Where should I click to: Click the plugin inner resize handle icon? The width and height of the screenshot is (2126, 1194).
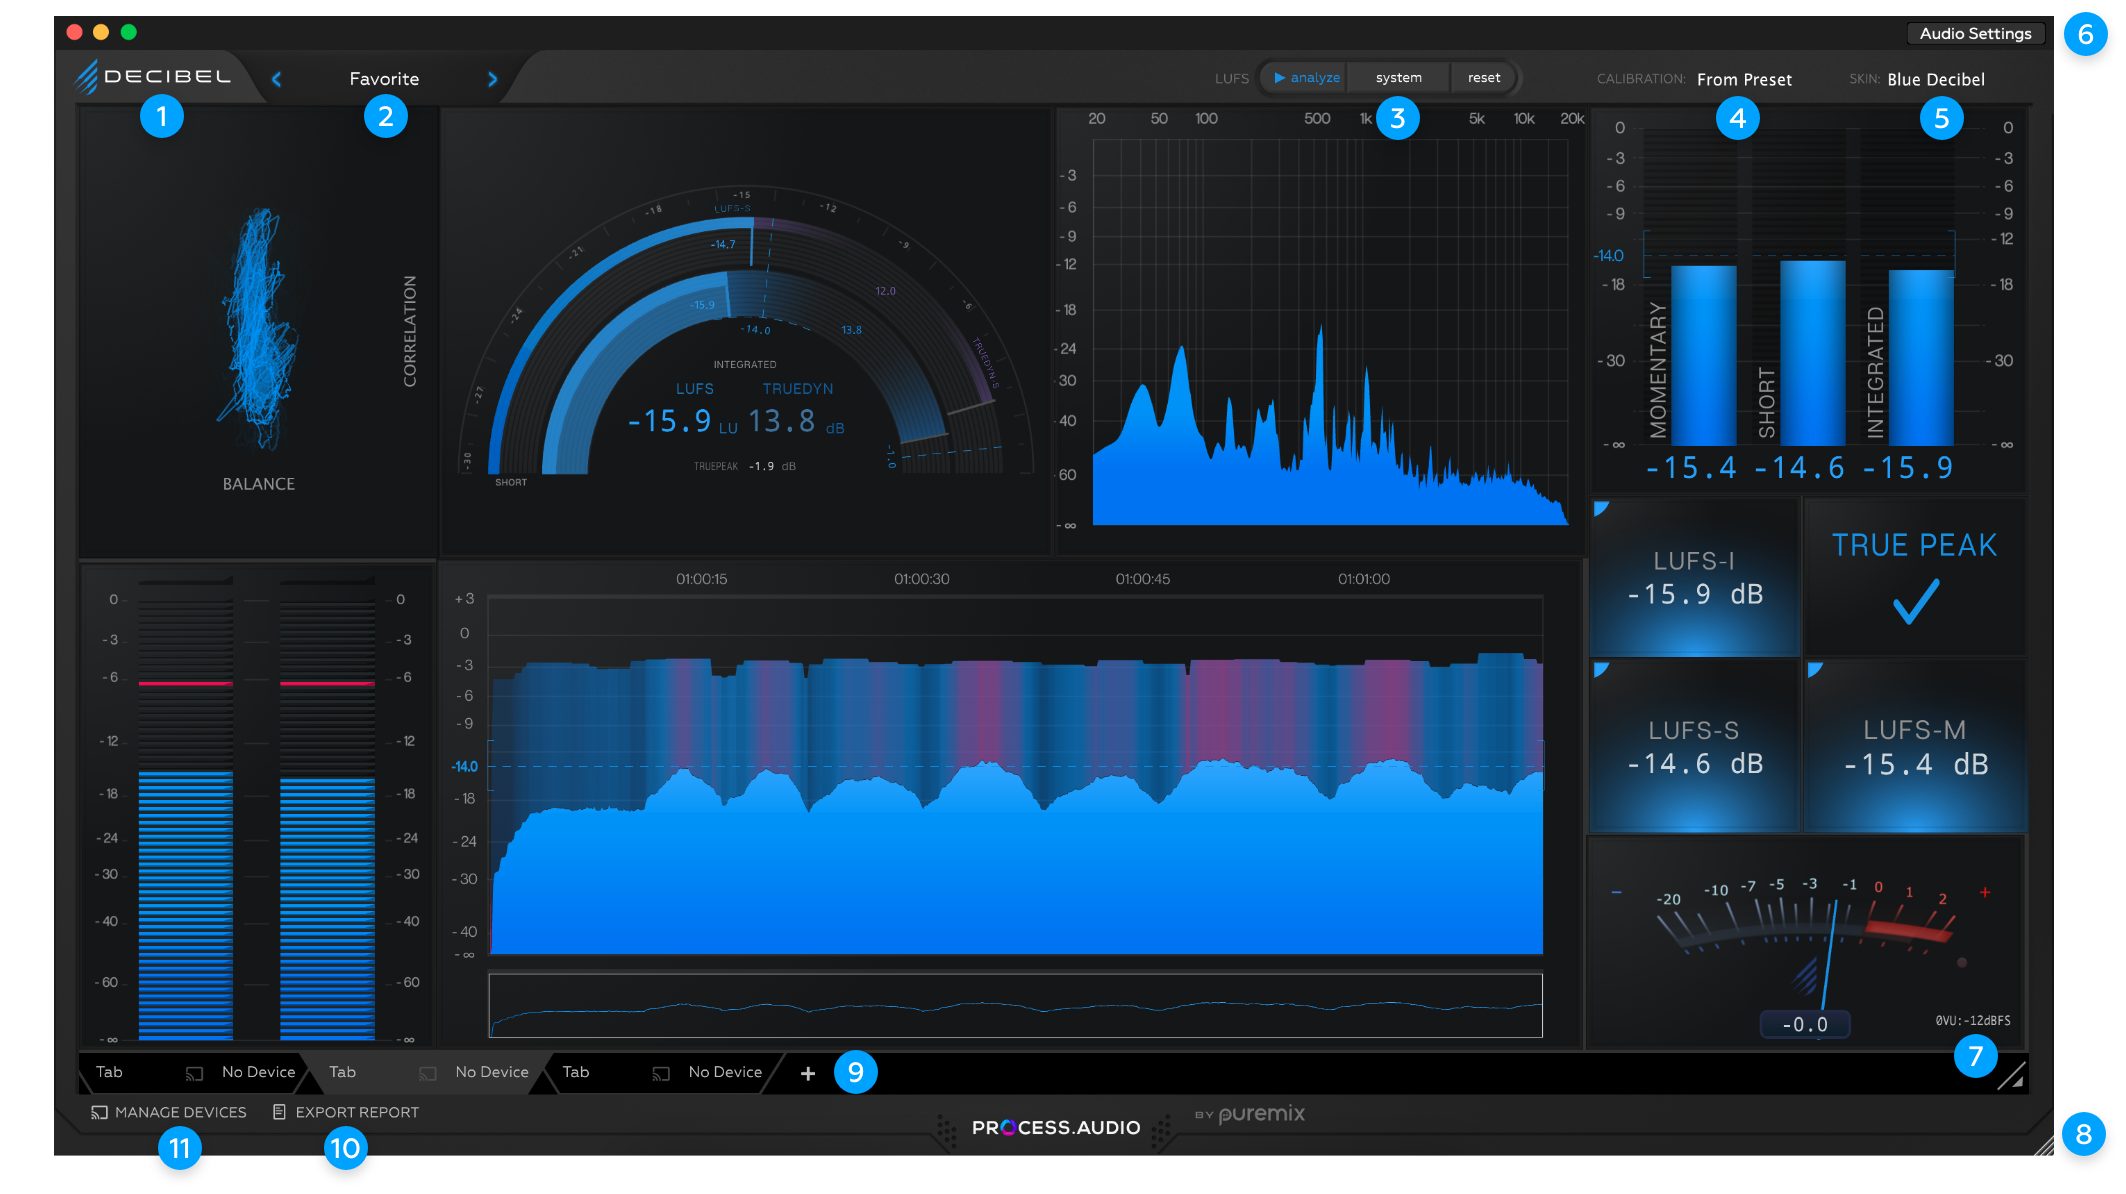(x=2011, y=1076)
